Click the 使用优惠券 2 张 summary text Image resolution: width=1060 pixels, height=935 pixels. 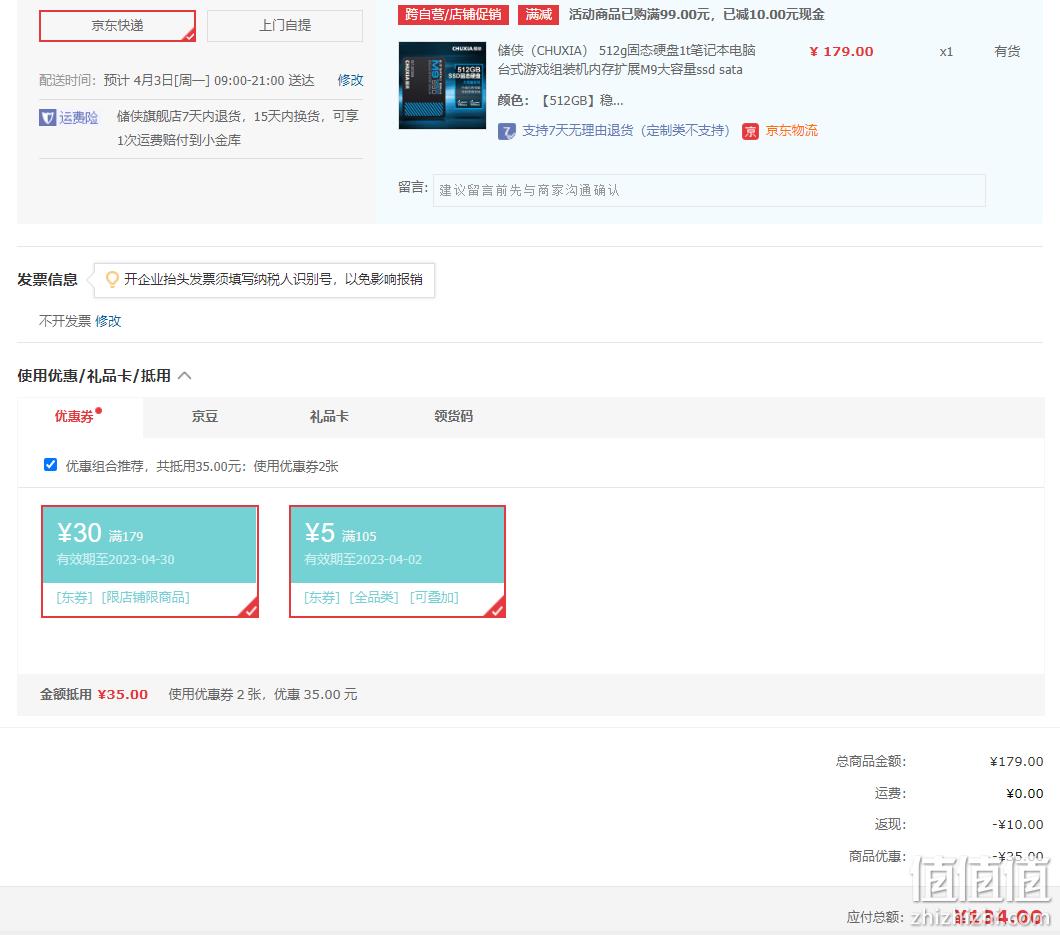pyautogui.click(x=263, y=694)
